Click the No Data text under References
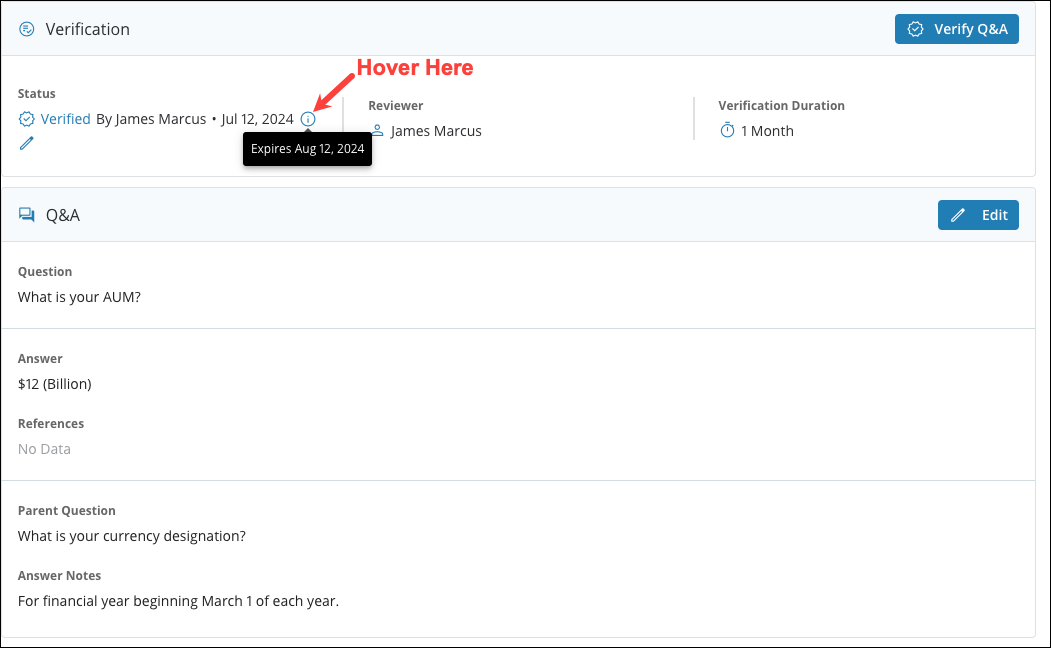This screenshot has width=1051, height=648. coord(44,449)
